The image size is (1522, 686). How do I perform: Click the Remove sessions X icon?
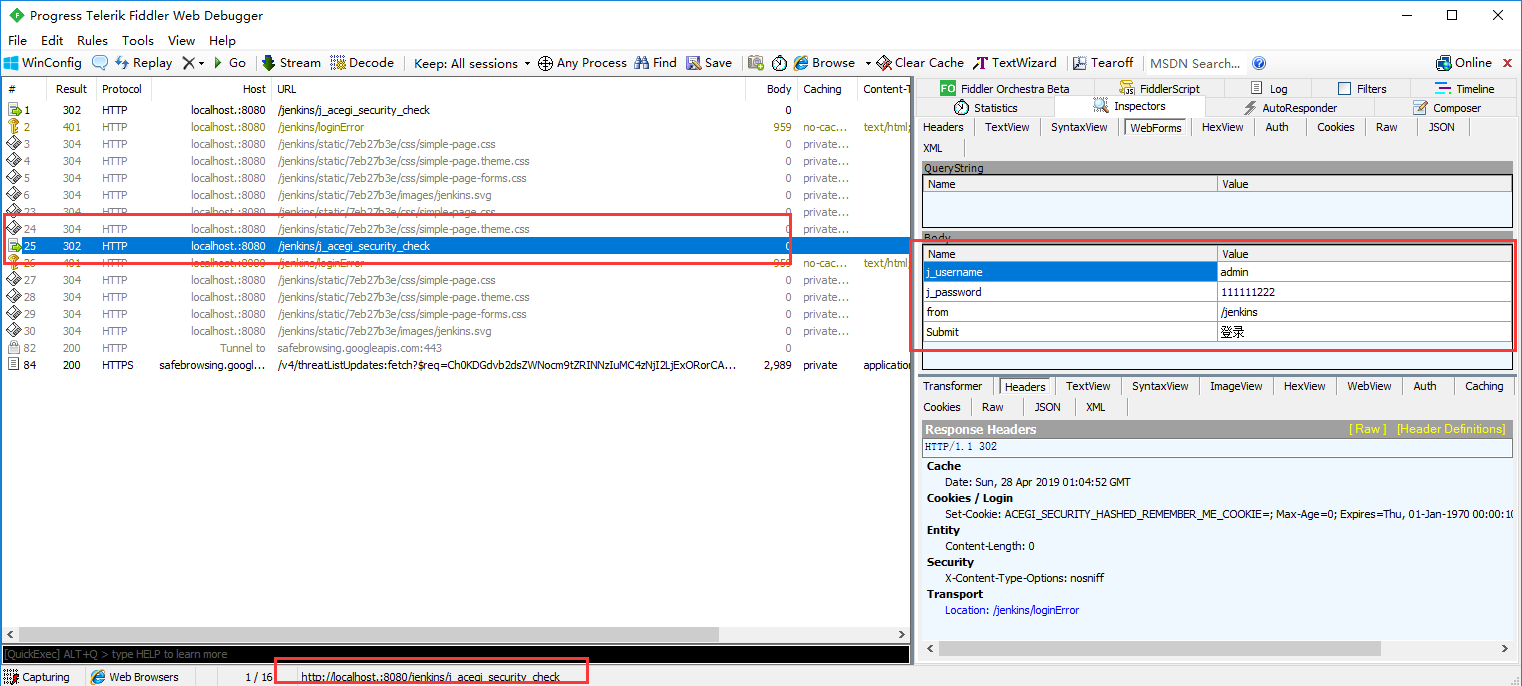click(x=188, y=63)
